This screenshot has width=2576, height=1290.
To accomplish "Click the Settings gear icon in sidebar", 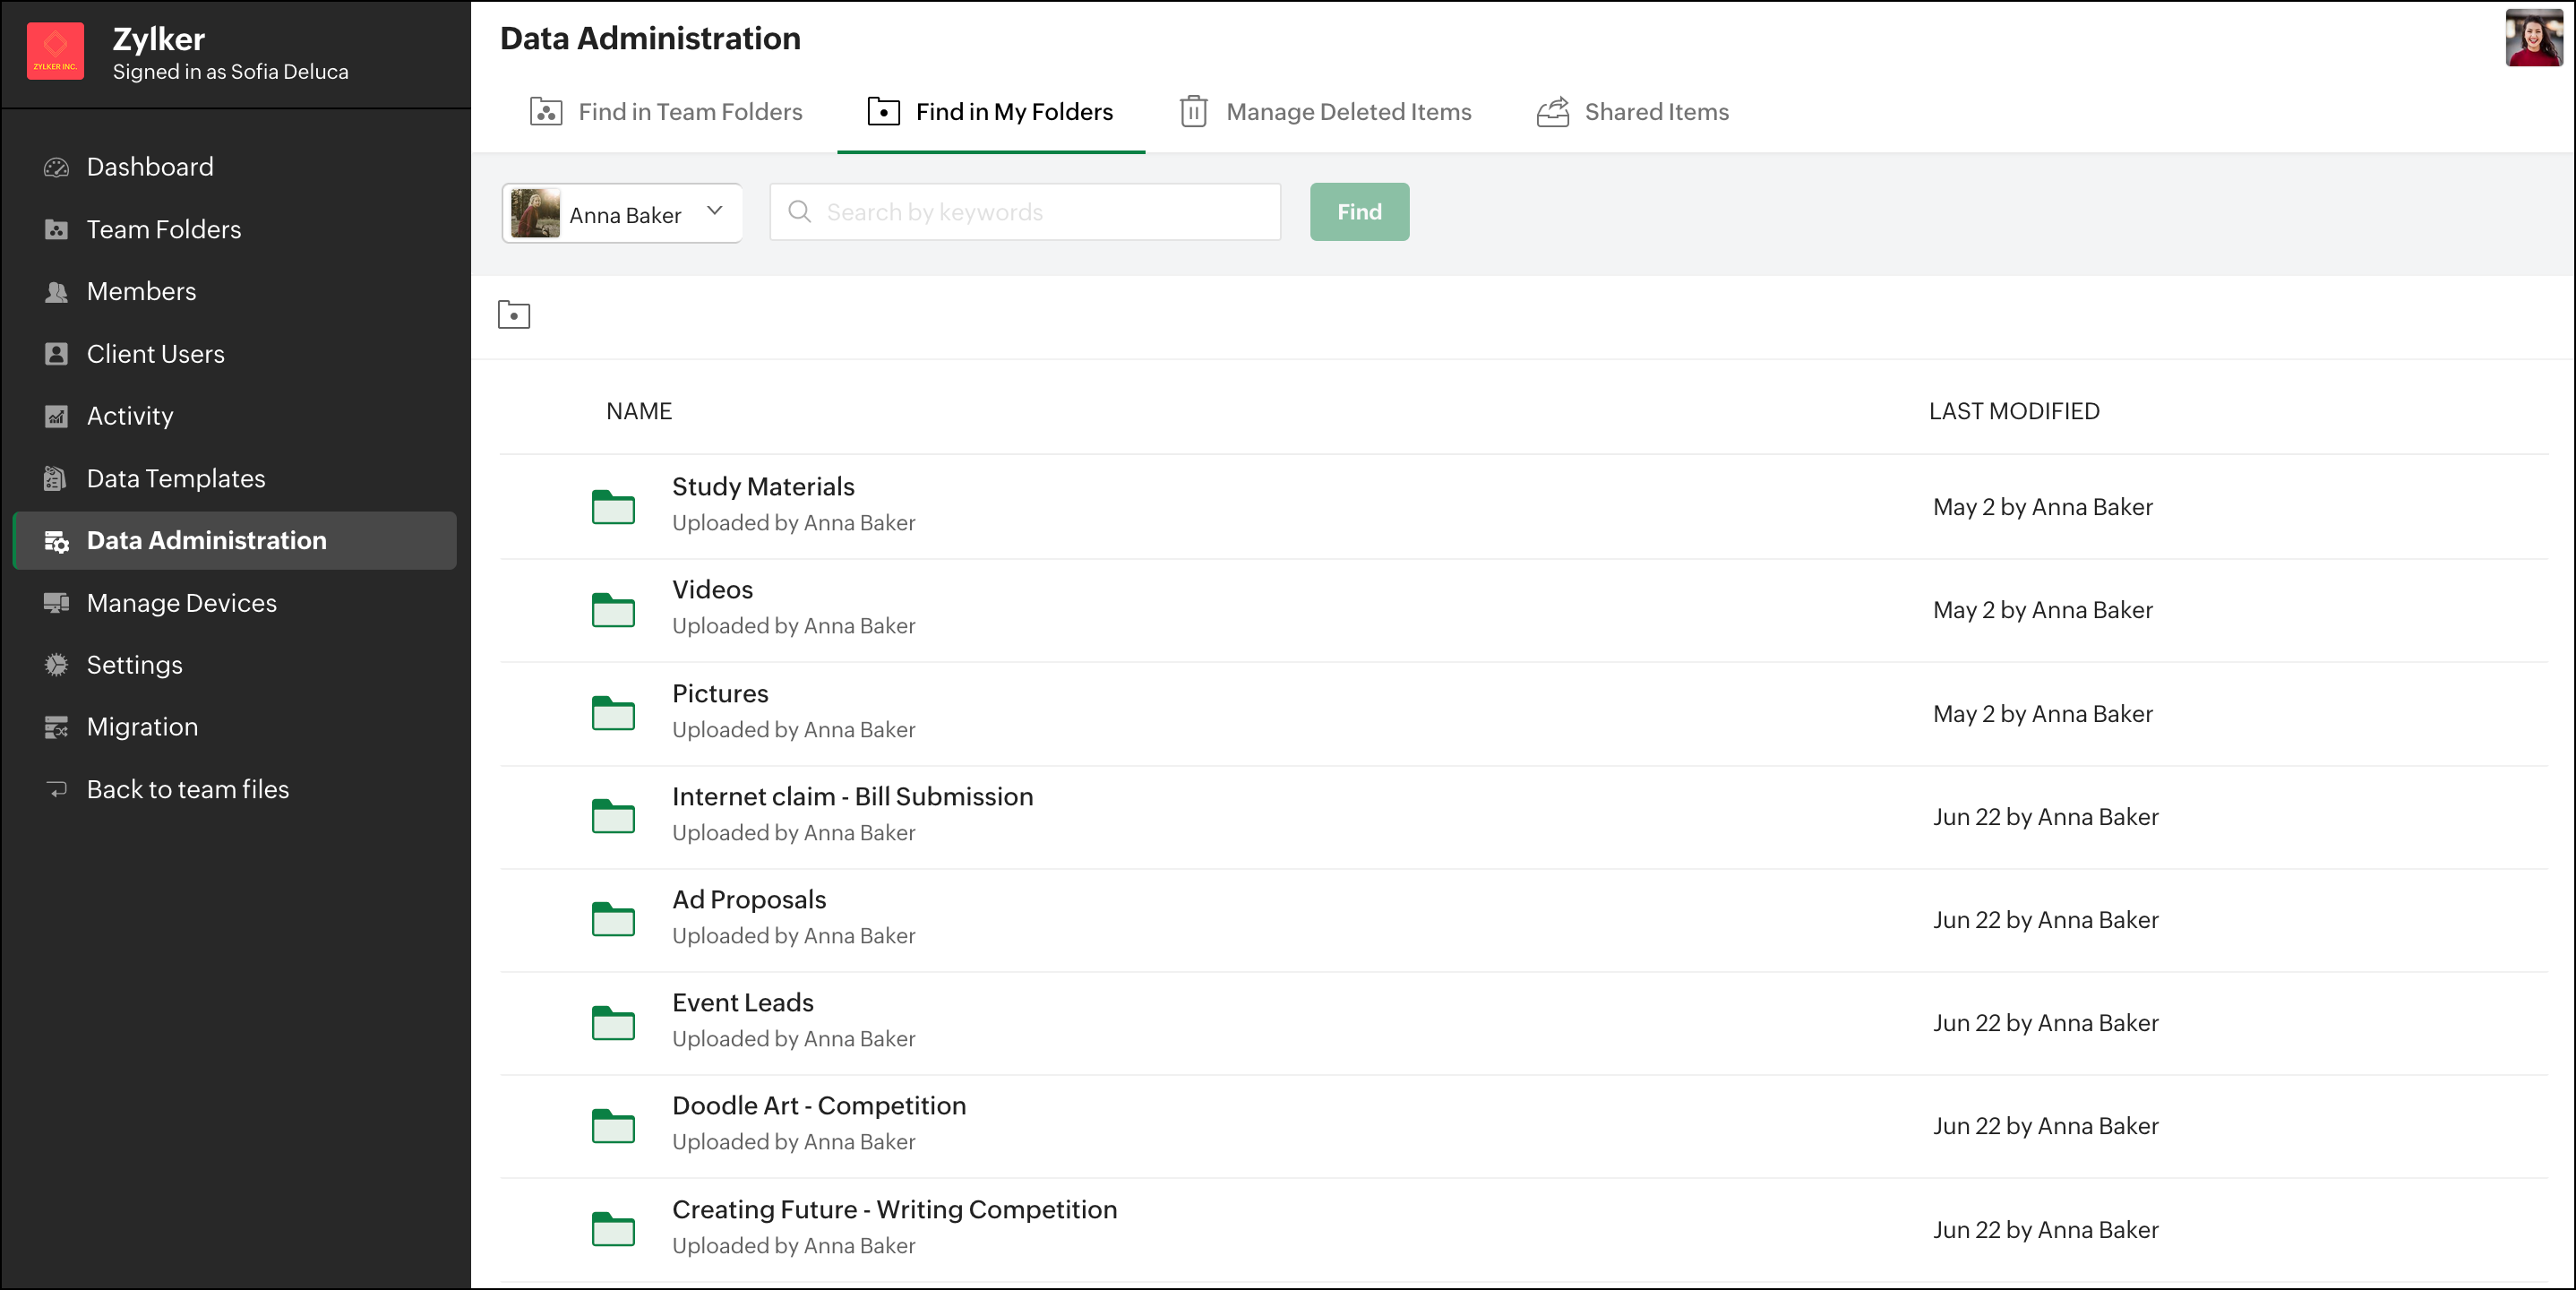I will [57, 665].
